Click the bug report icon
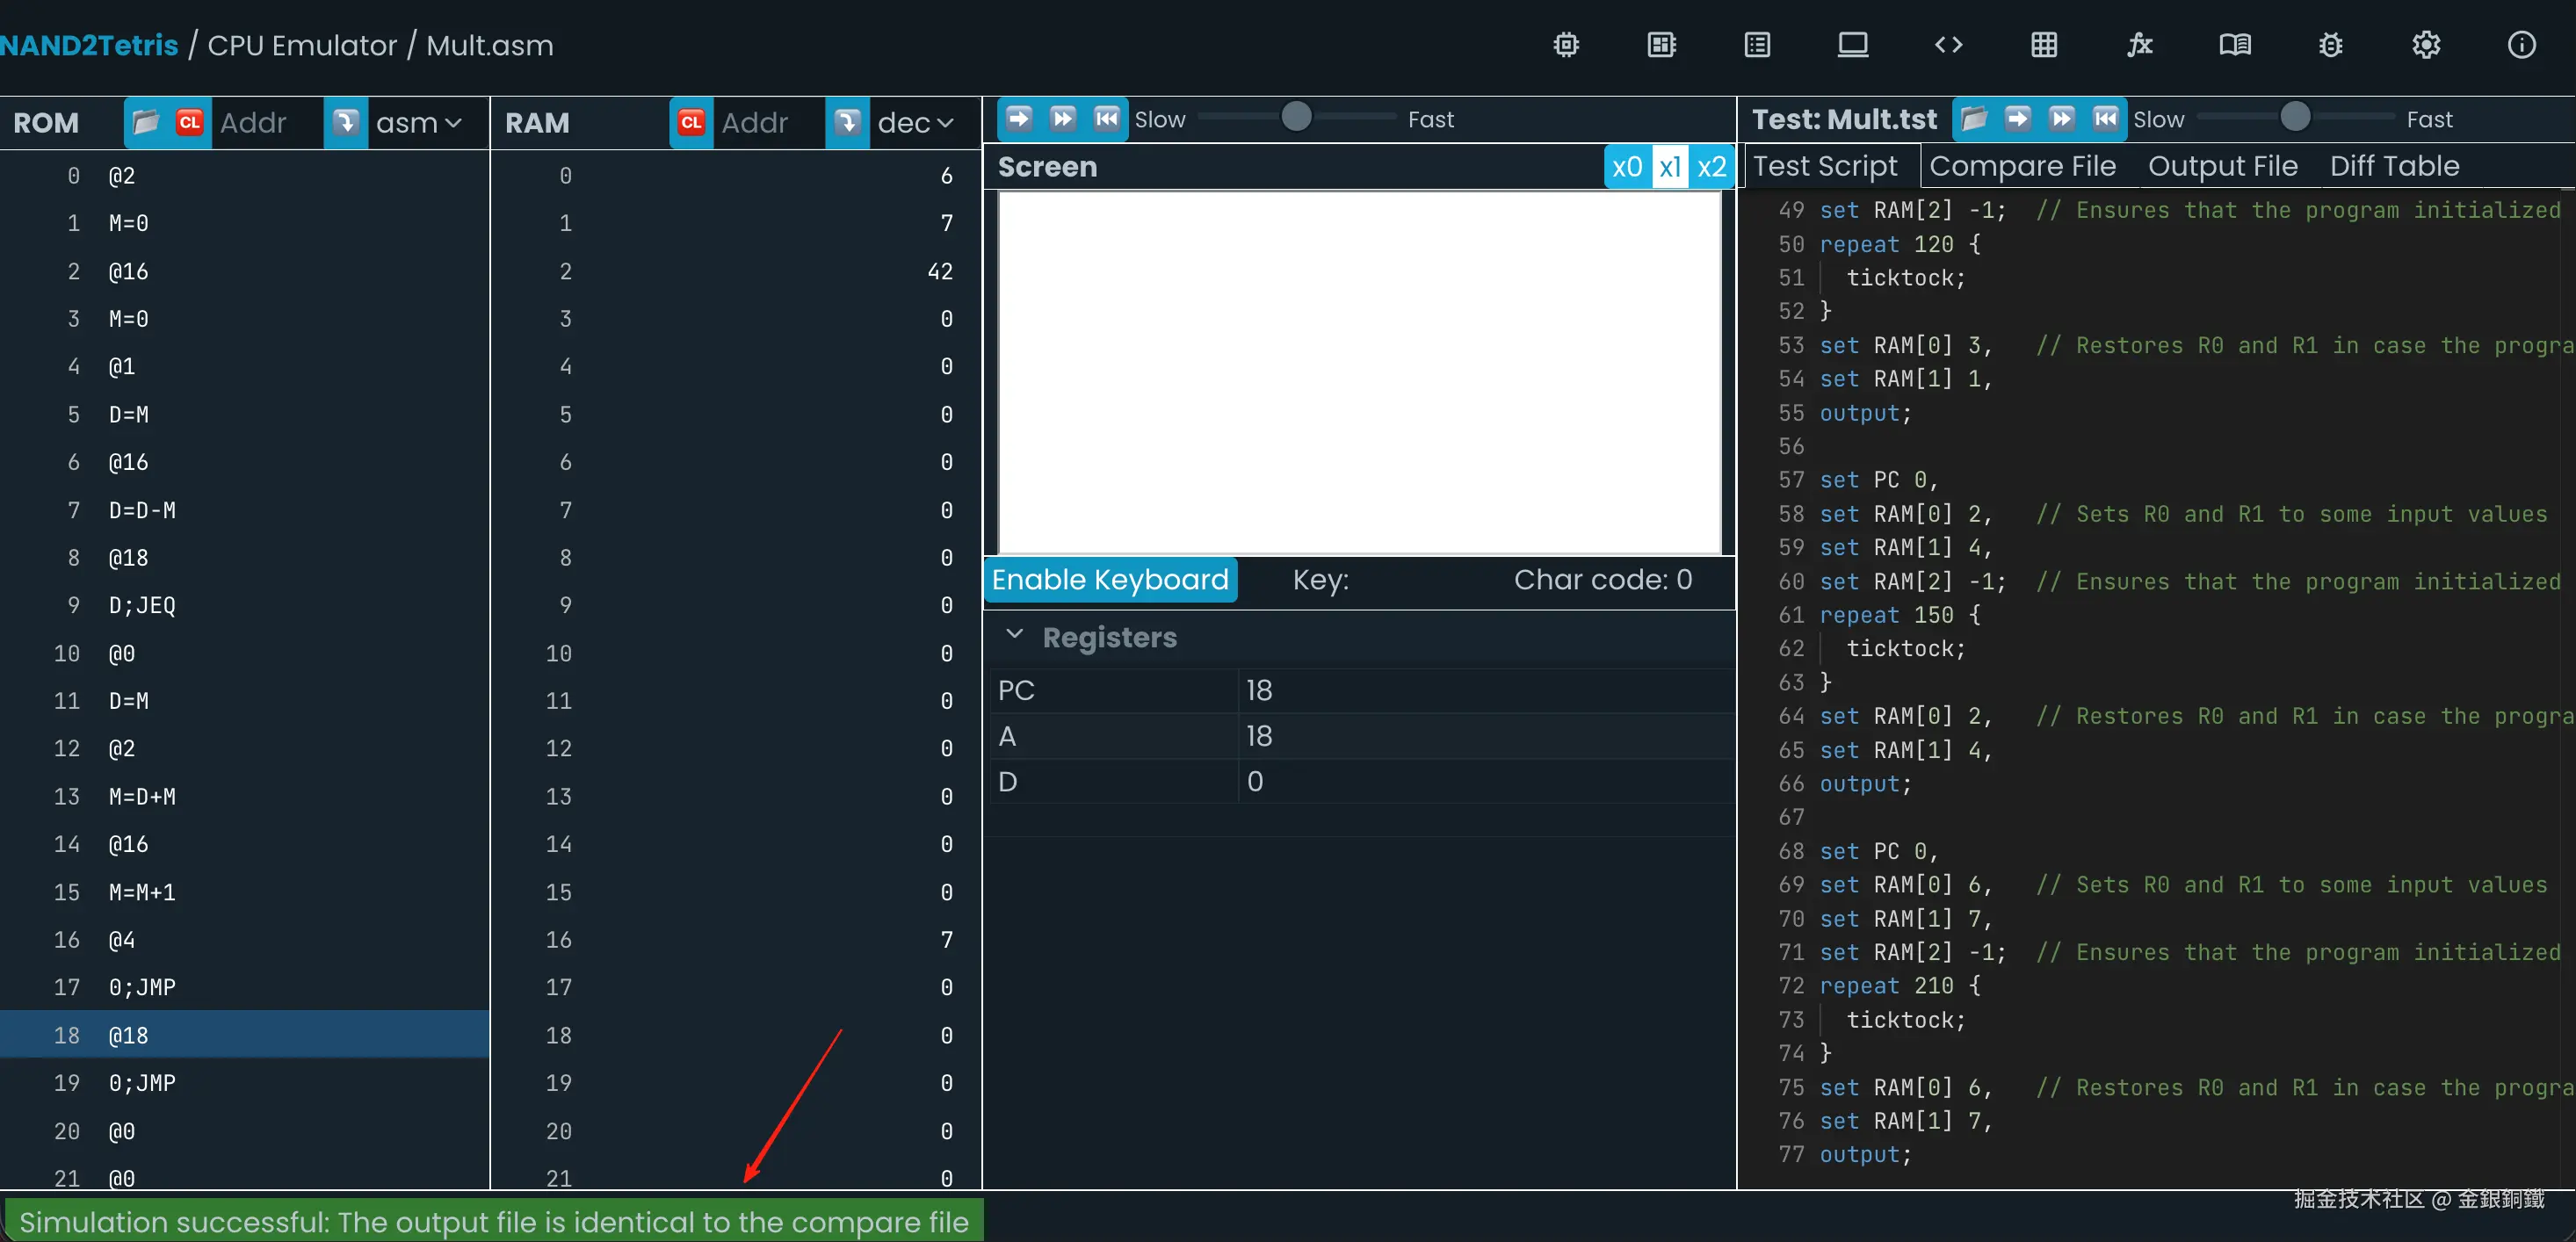2576x1242 pixels. [2331, 45]
